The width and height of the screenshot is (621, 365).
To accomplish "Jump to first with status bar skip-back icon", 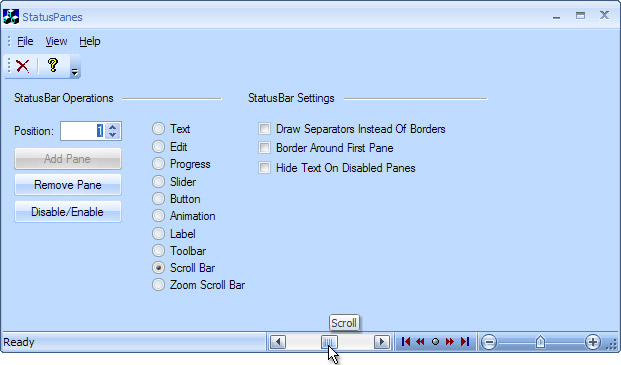I will [x=406, y=342].
